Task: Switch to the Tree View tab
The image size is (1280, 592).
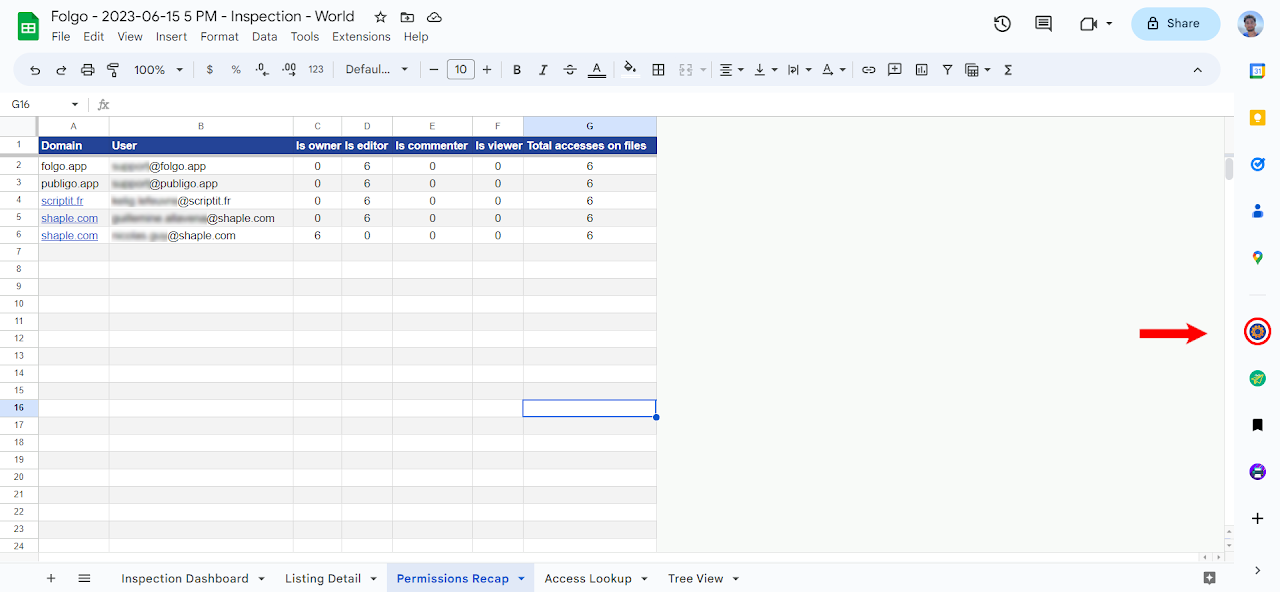Action: [x=703, y=578]
